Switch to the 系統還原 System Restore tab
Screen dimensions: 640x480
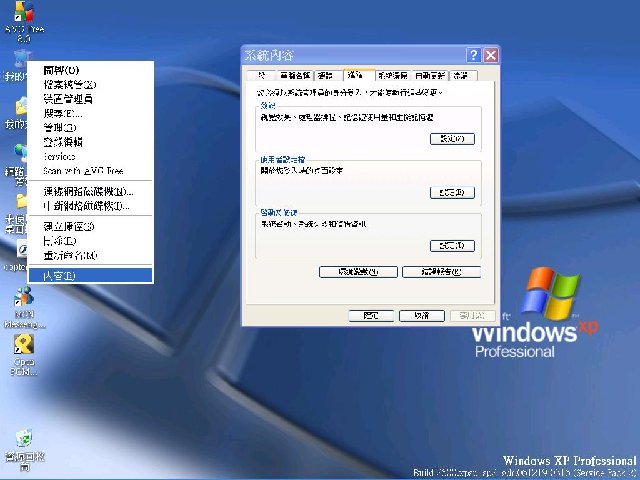pyautogui.click(x=393, y=76)
